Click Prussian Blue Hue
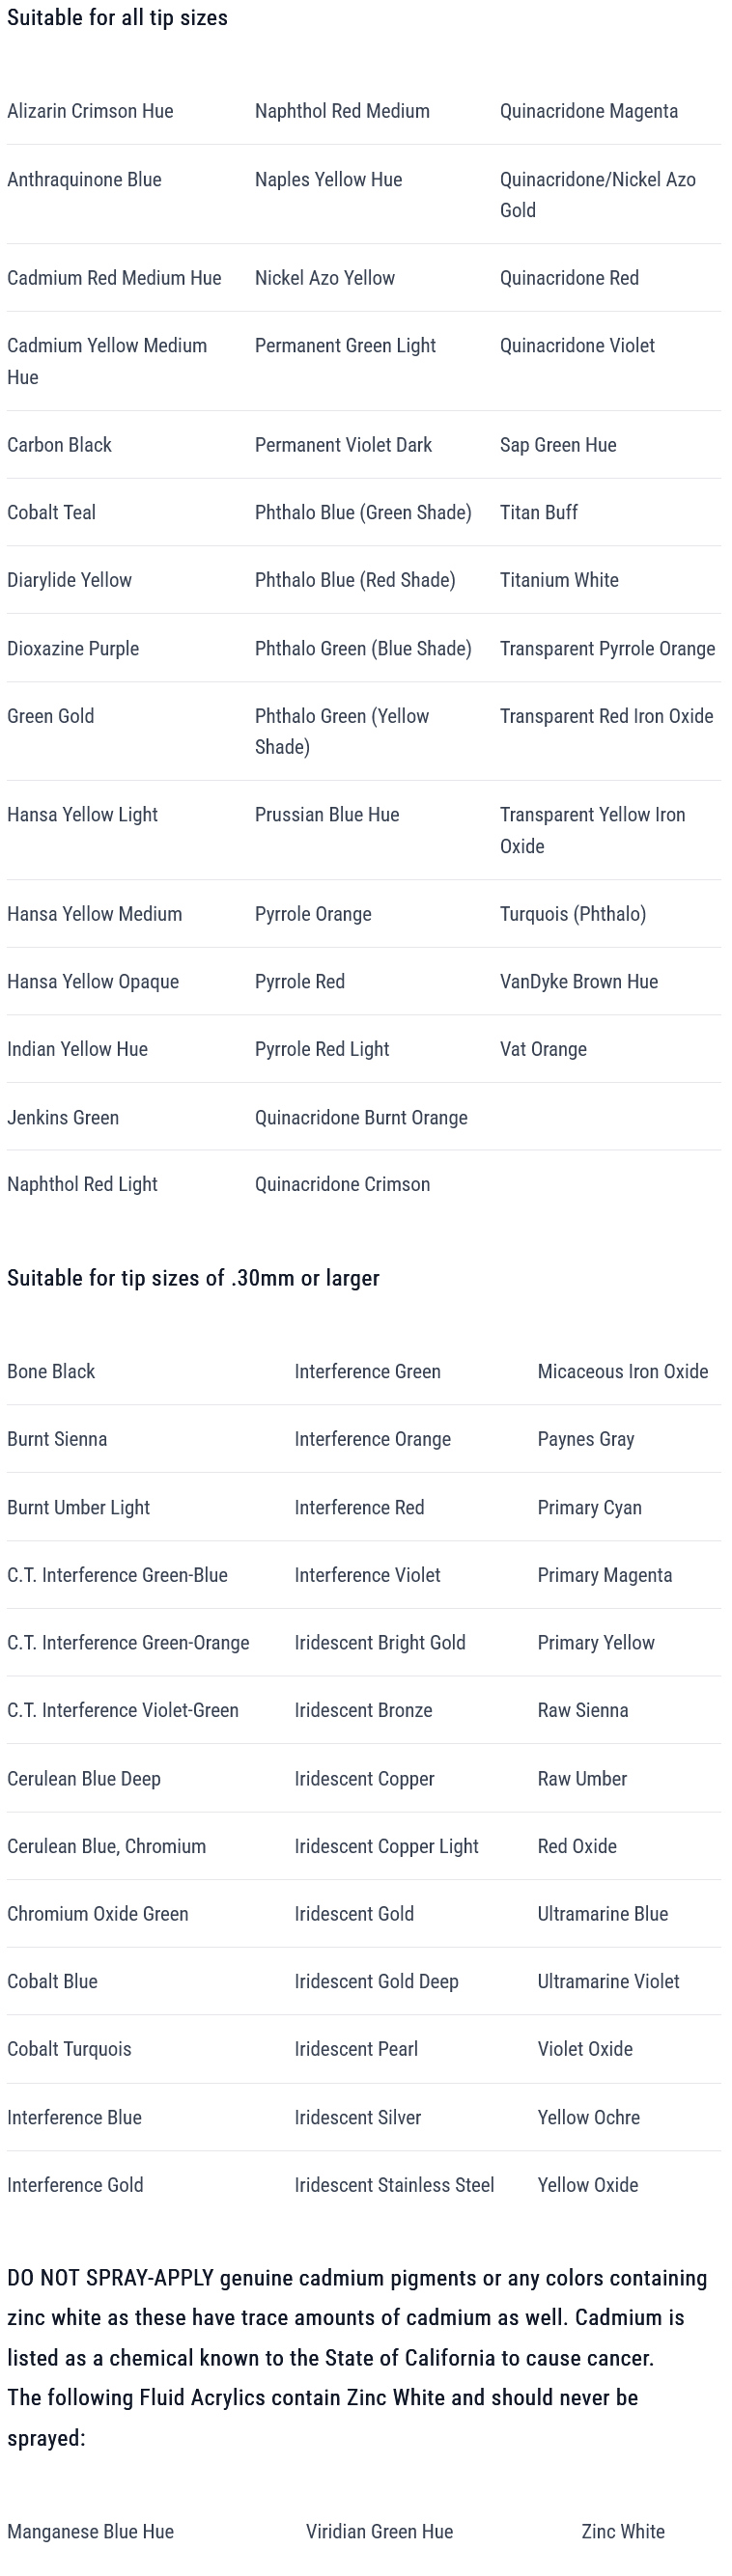The width and height of the screenshot is (732, 2576). coord(327,814)
